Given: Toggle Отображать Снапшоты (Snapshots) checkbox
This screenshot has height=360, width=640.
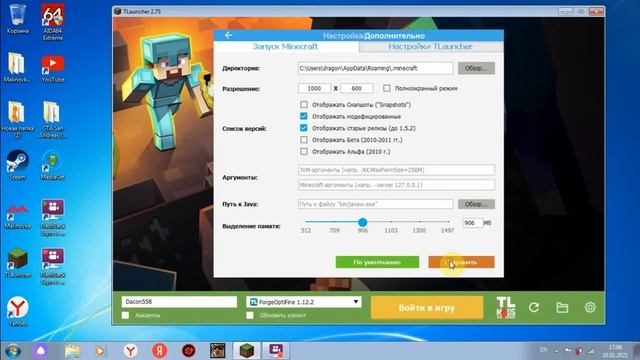Looking at the screenshot, I should (x=304, y=104).
